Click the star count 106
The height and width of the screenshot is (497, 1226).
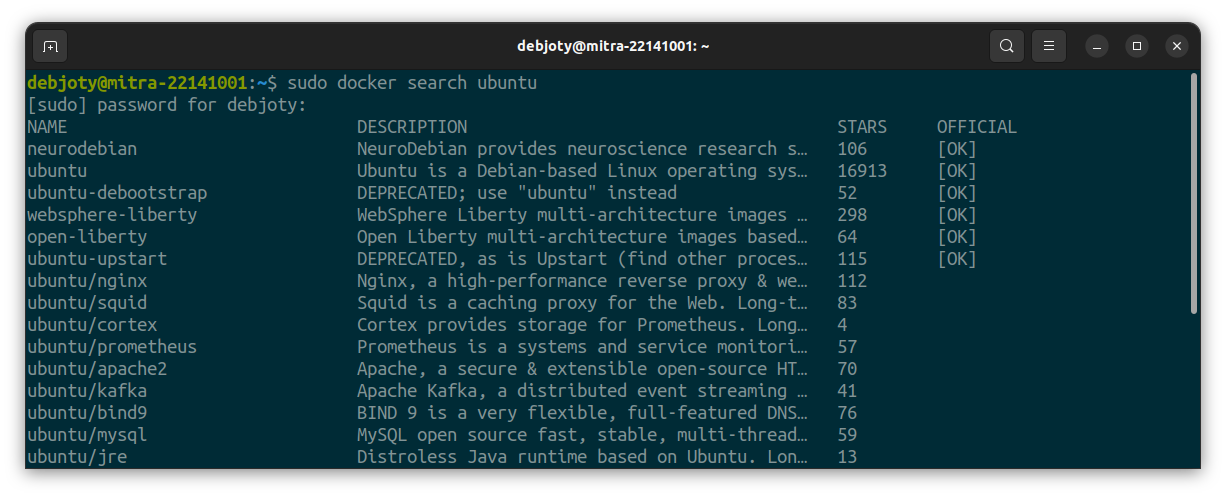tap(852, 149)
